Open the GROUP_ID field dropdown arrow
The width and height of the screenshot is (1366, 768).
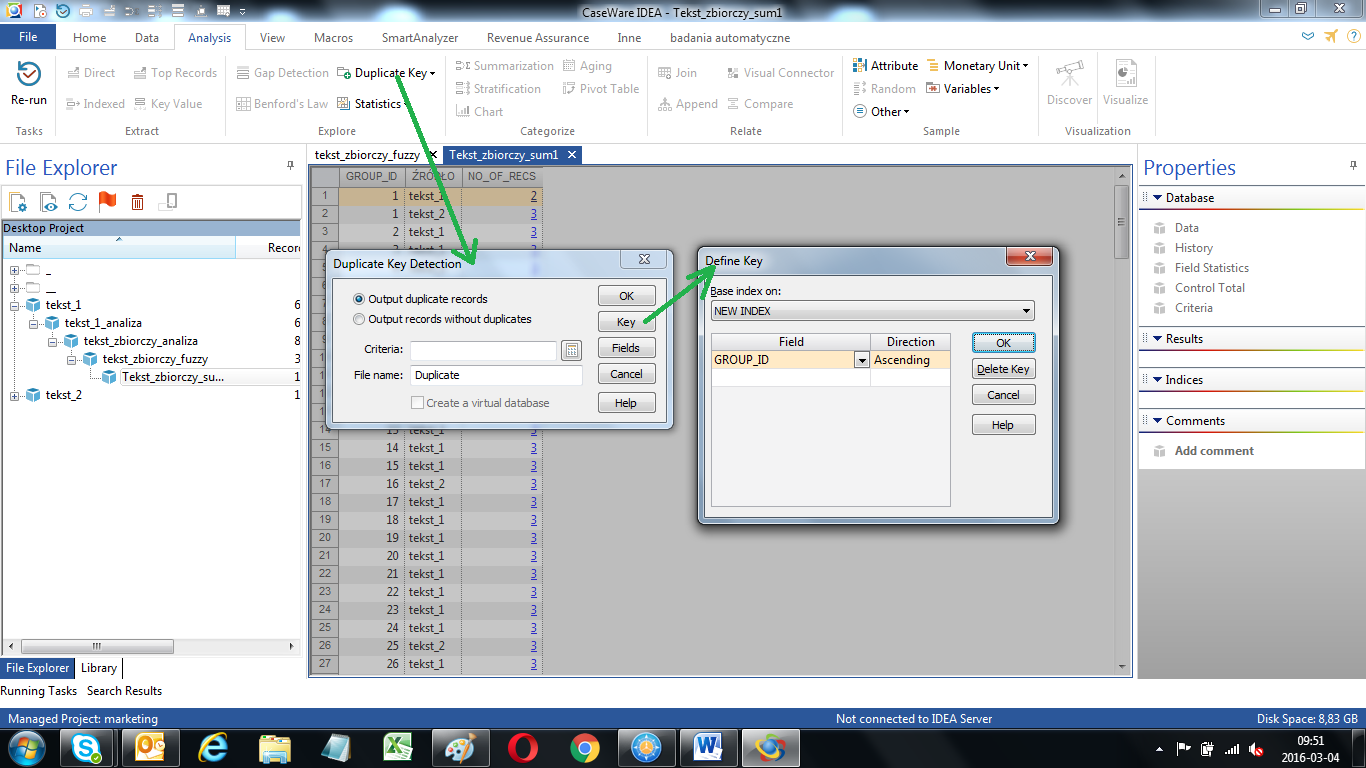click(861, 360)
